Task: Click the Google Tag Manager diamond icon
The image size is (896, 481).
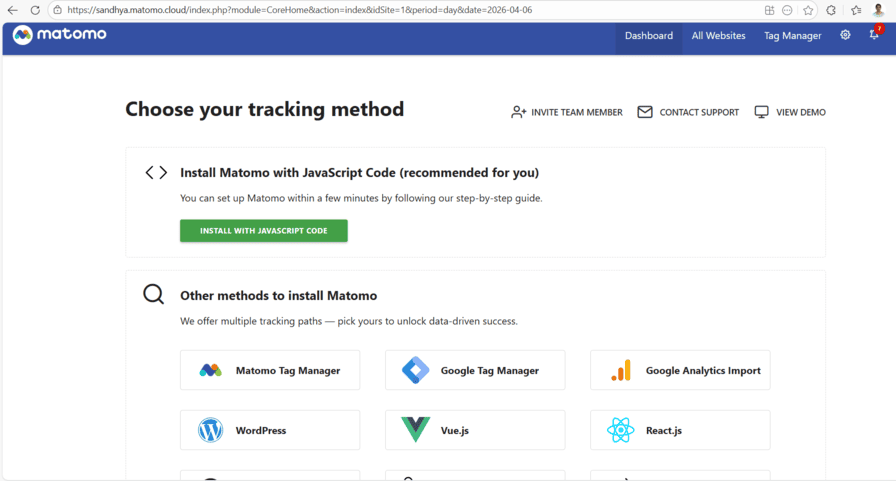Action: click(x=415, y=370)
